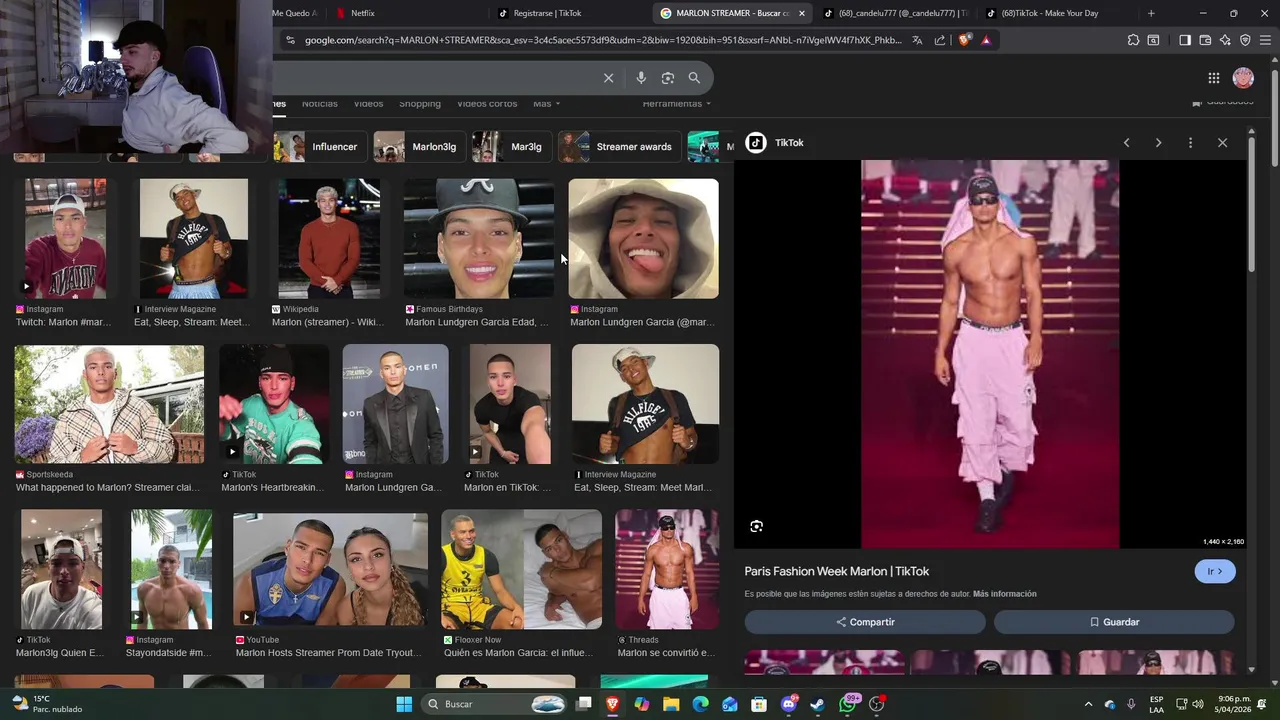
Task: Click the Lens search icon on the preview image
Action: point(756,526)
